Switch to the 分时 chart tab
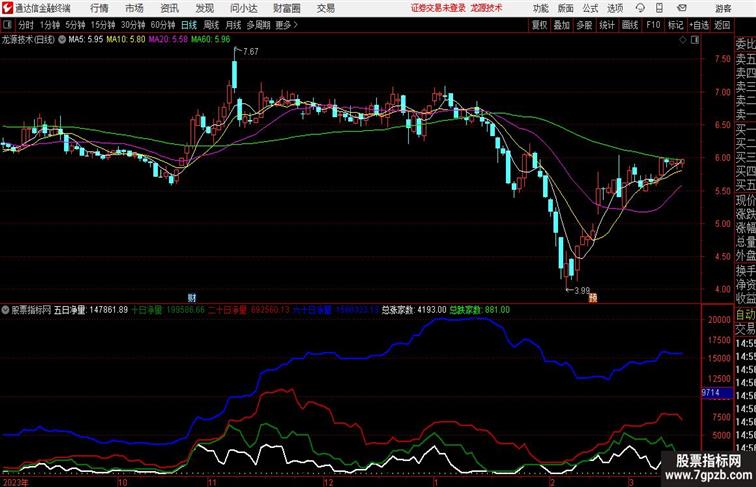Viewport: 756px width, 487px height. tap(26, 25)
